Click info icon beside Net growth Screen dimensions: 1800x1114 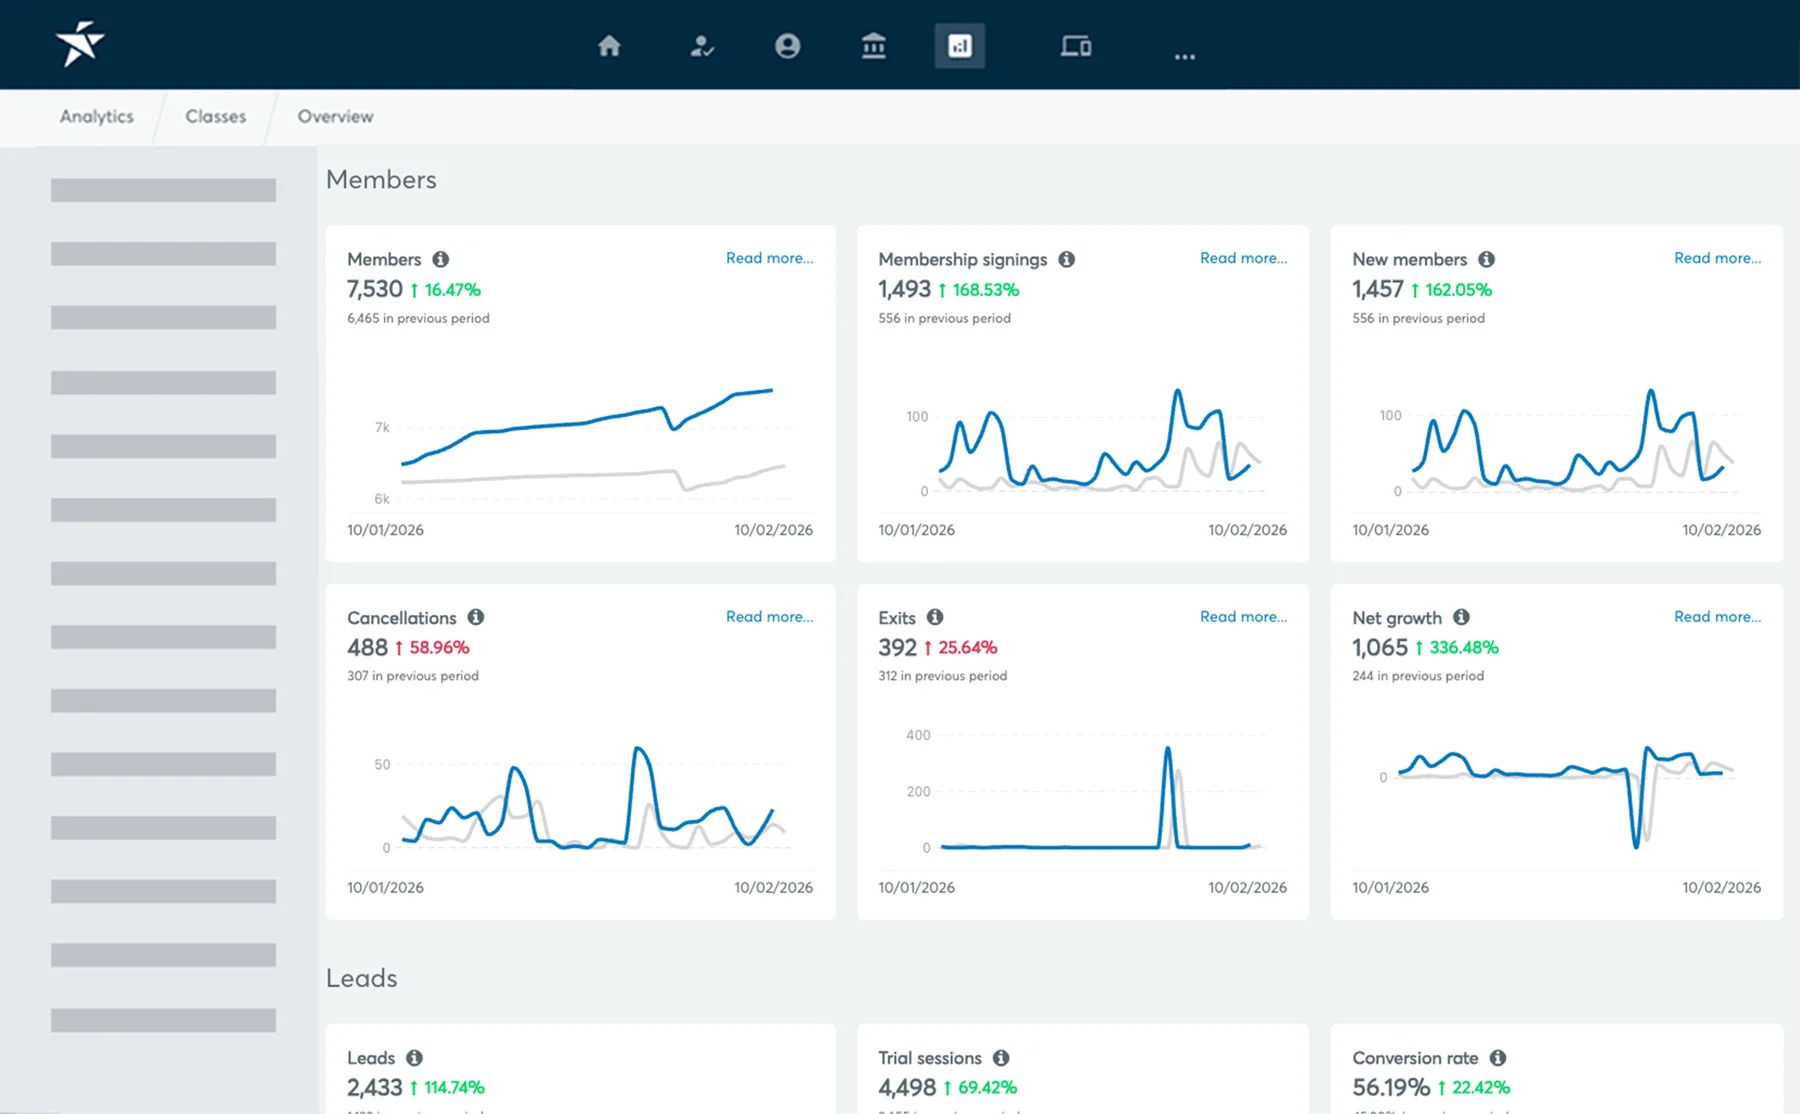[1461, 617]
